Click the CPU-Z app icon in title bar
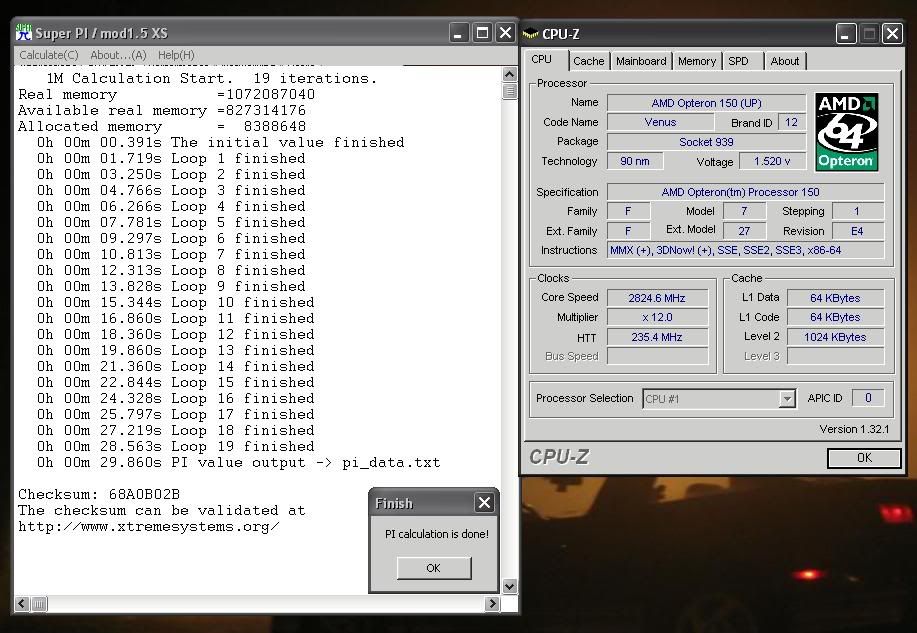Viewport: 917px width, 633px height. pyautogui.click(x=530, y=34)
